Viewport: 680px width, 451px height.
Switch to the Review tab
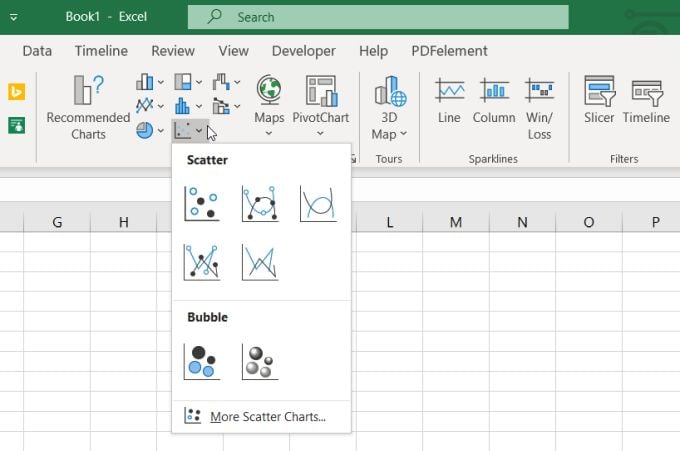coord(173,51)
